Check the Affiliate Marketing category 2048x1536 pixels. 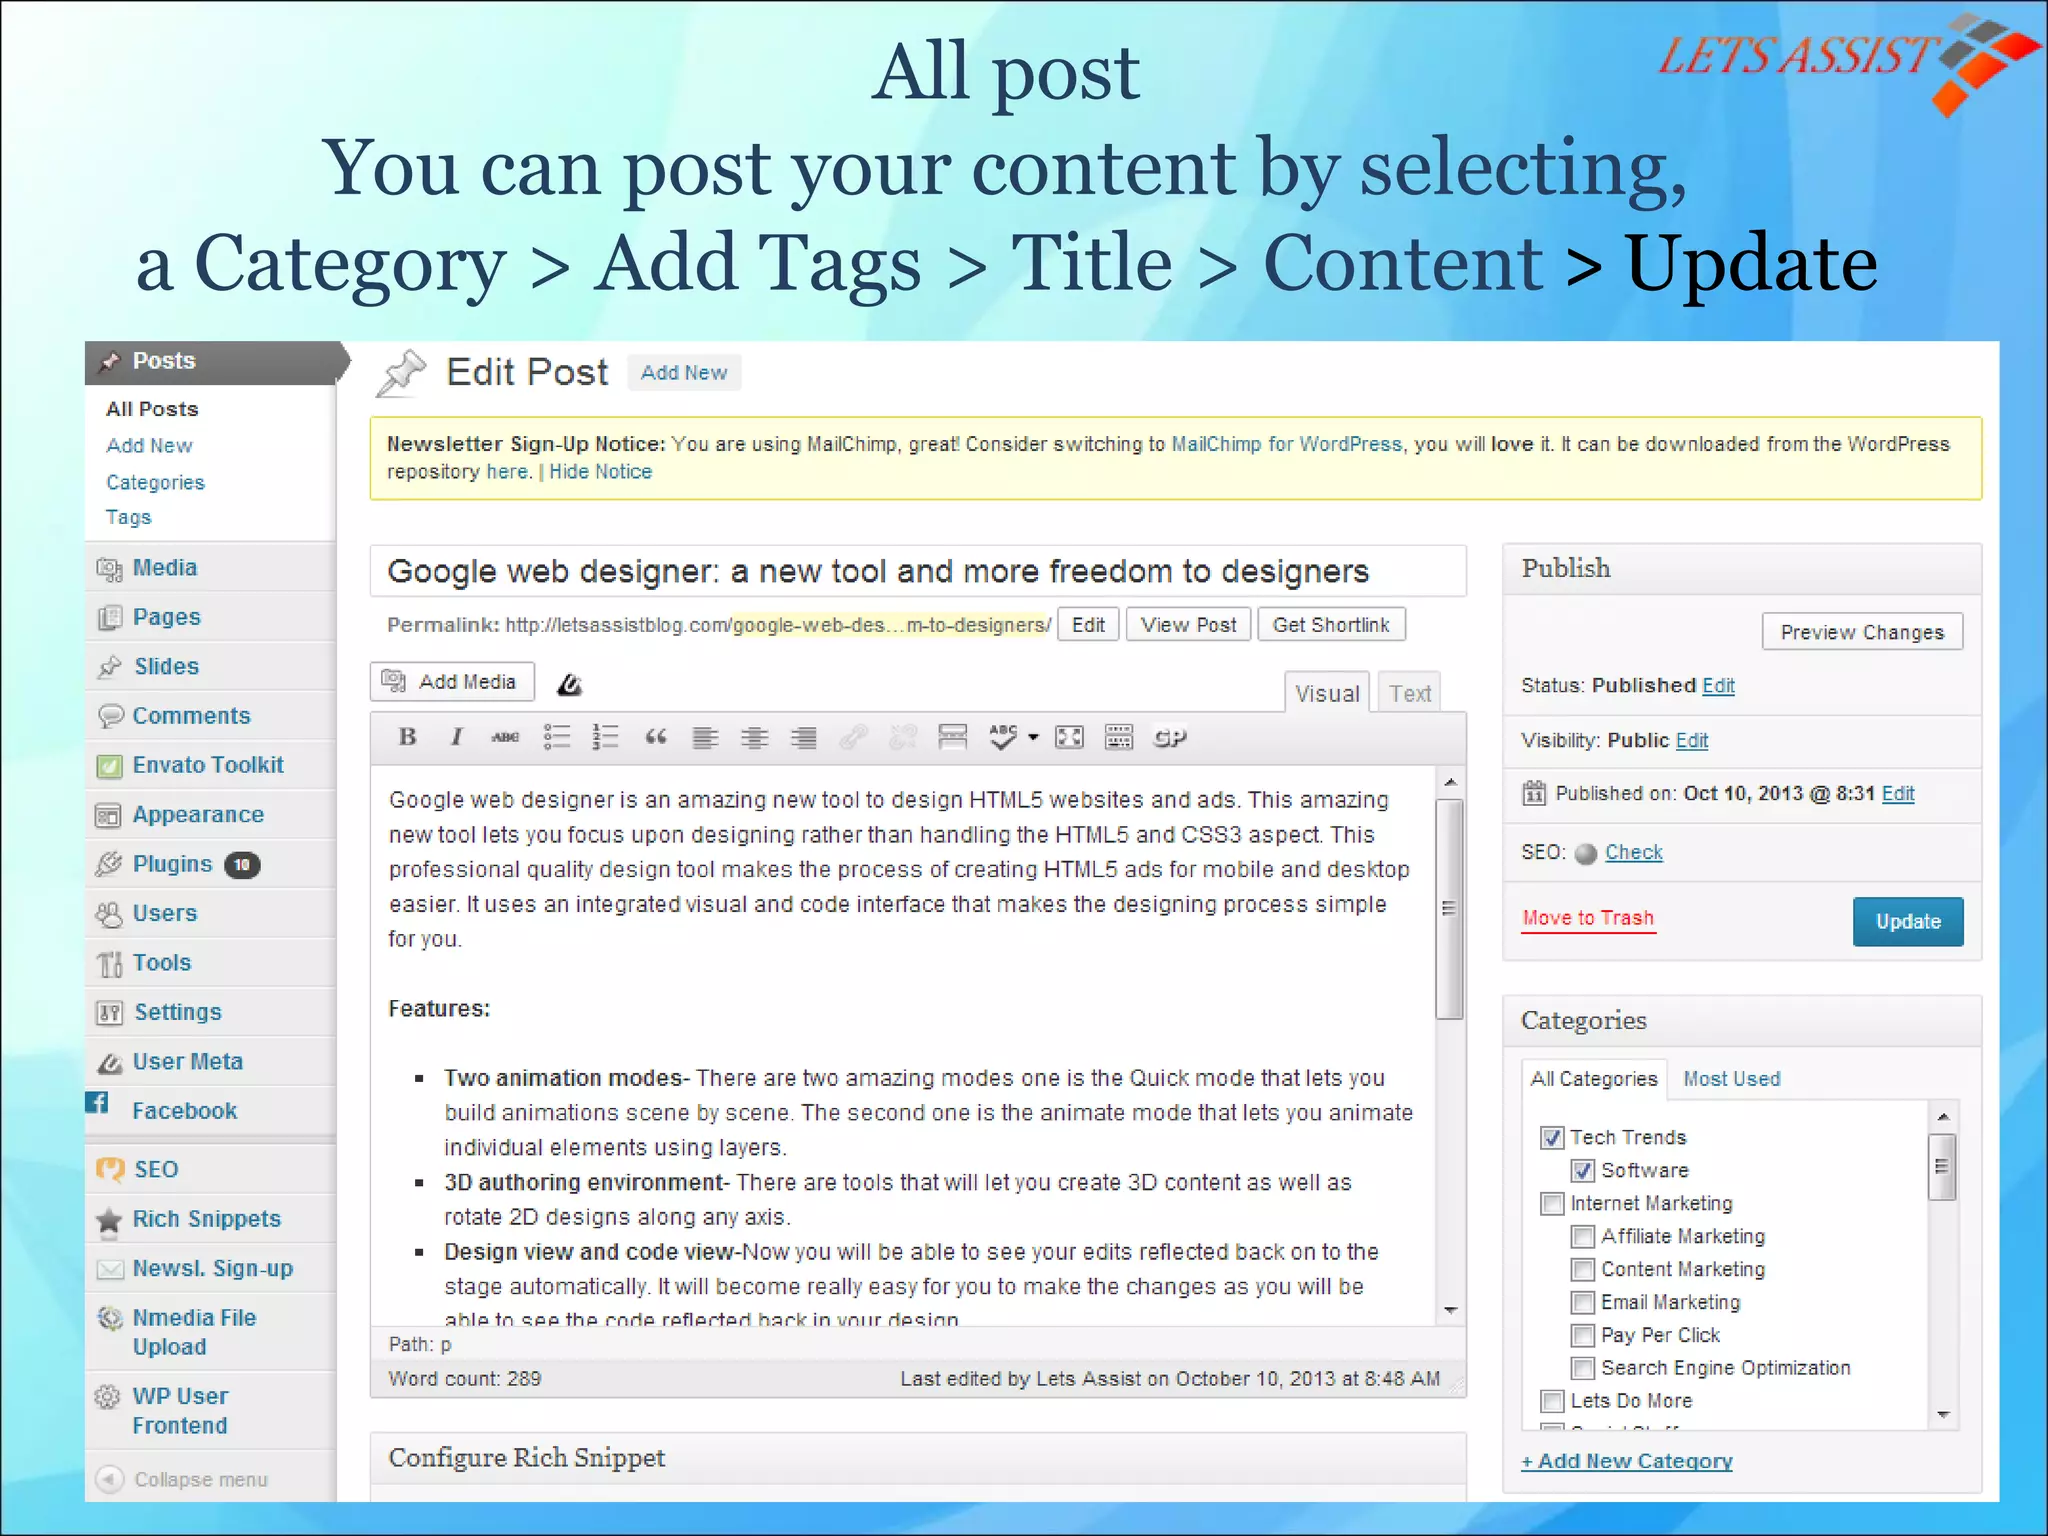pyautogui.click(x=1583, y=1237)
